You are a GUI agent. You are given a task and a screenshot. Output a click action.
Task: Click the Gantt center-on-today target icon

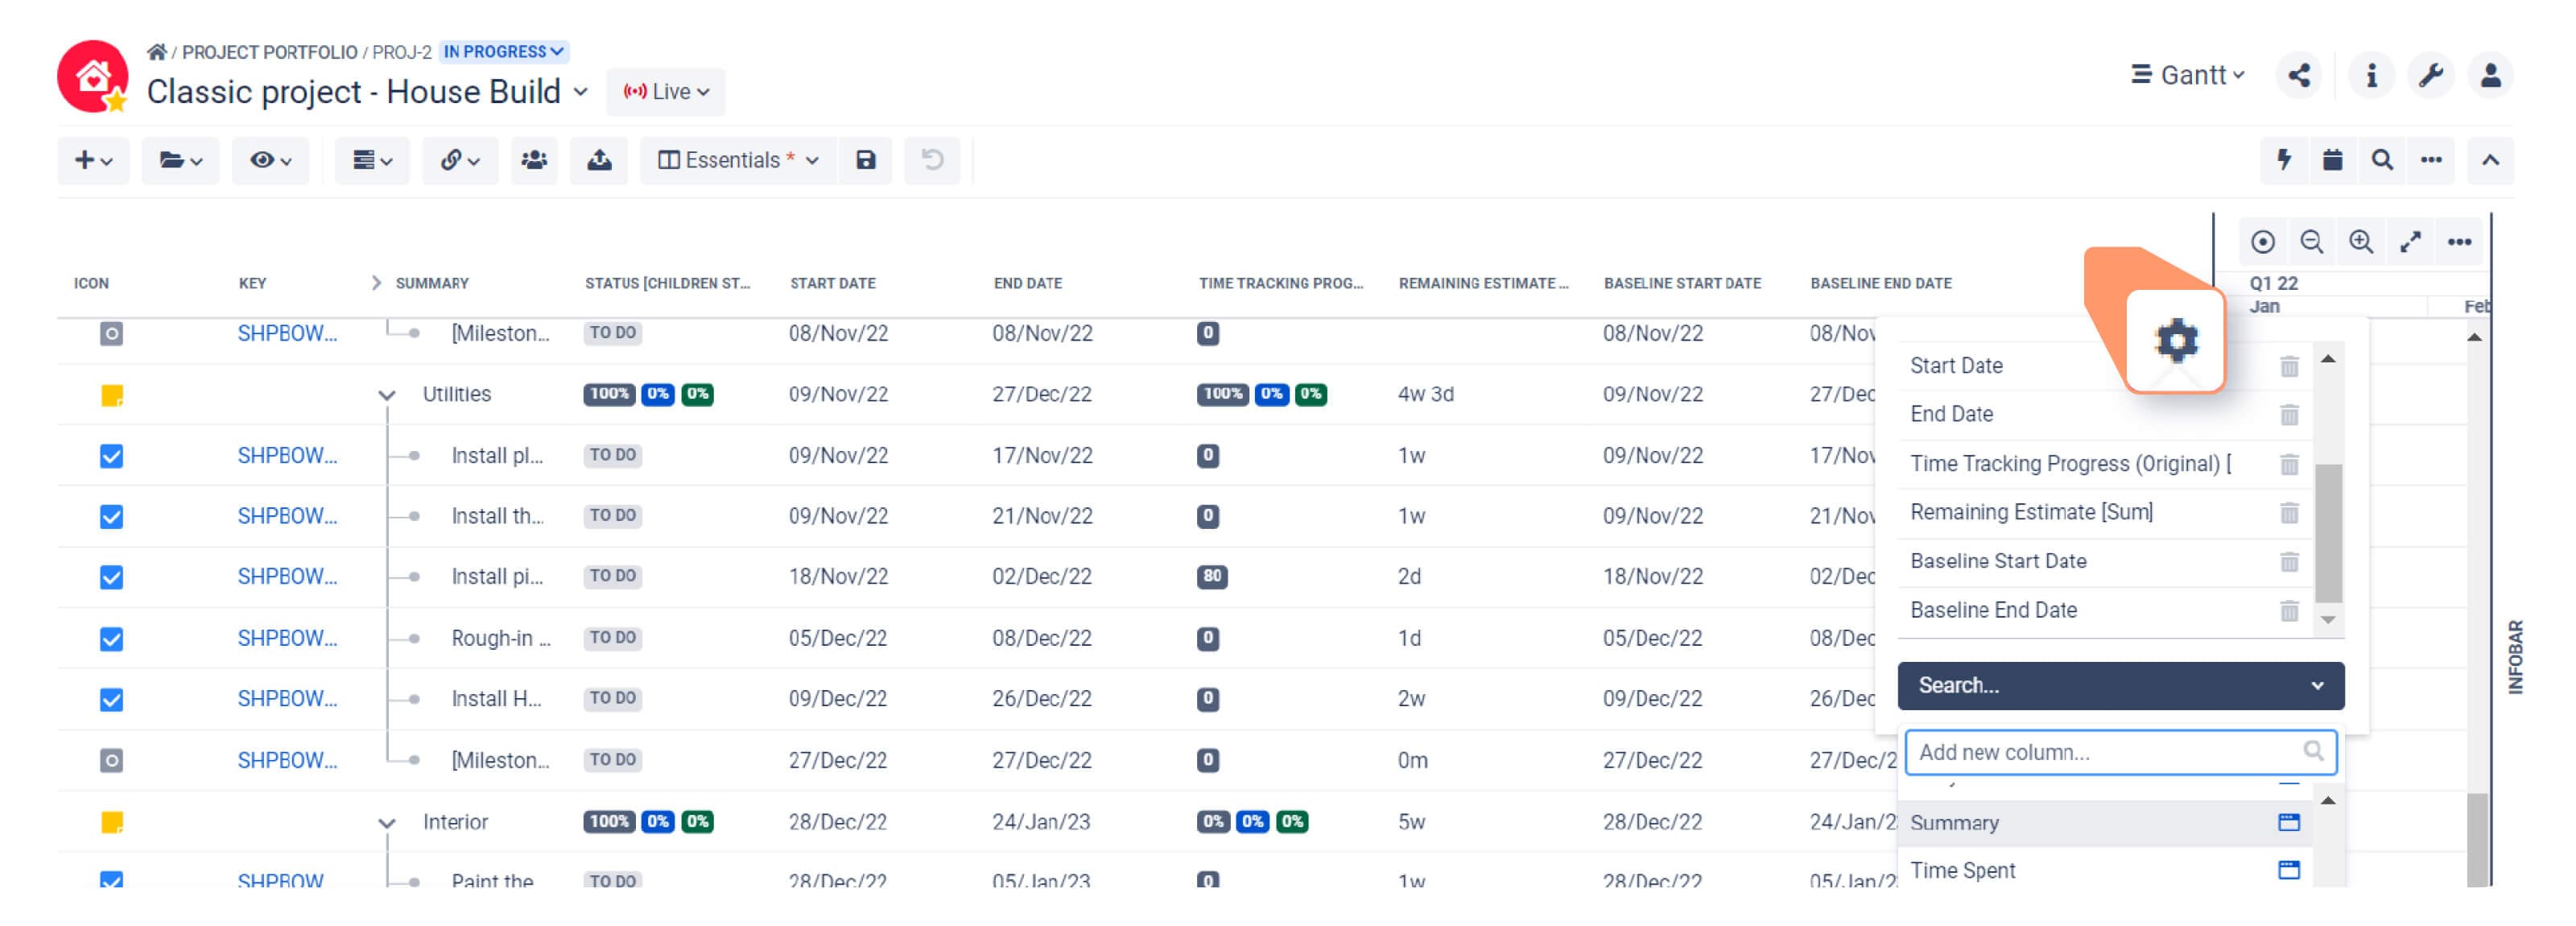pos(2263,242)
